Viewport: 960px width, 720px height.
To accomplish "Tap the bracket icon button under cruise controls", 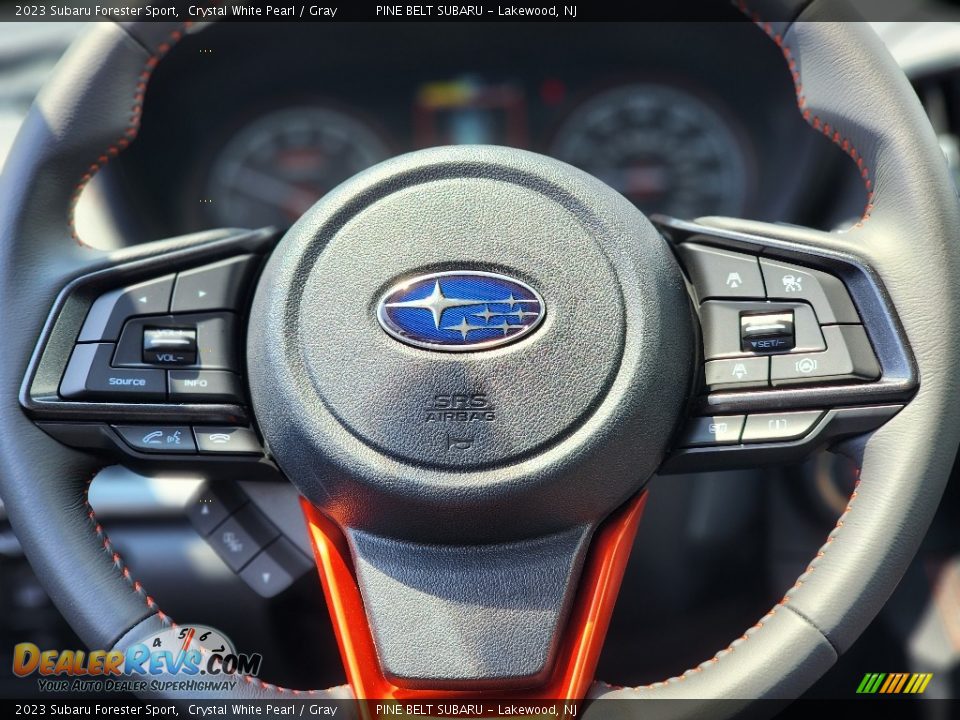I will (x=784, y=424).
